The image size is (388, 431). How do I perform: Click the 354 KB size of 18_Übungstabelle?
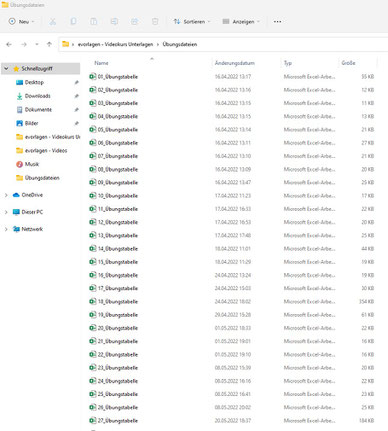pyautogui.click(x=366, y=302)
